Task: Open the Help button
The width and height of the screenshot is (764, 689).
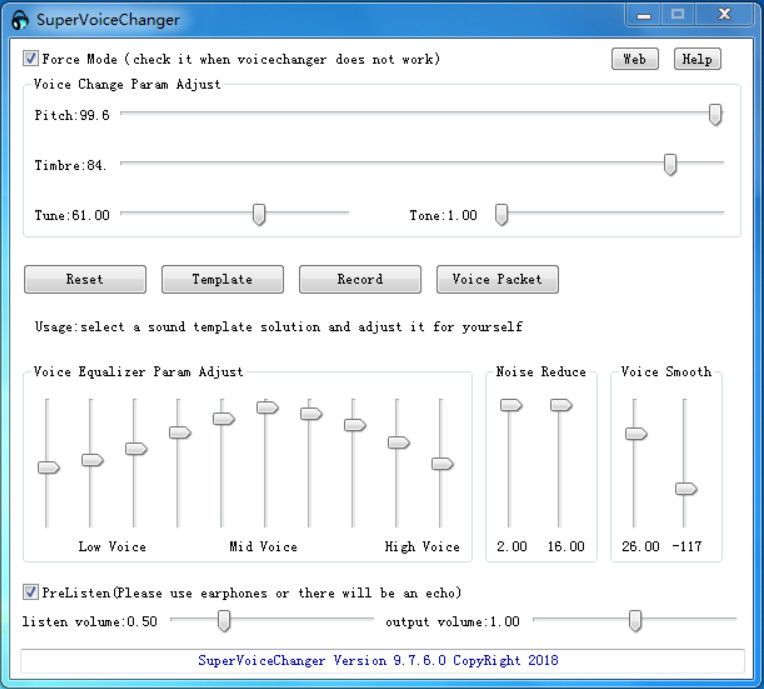Action: coord(697,59)
